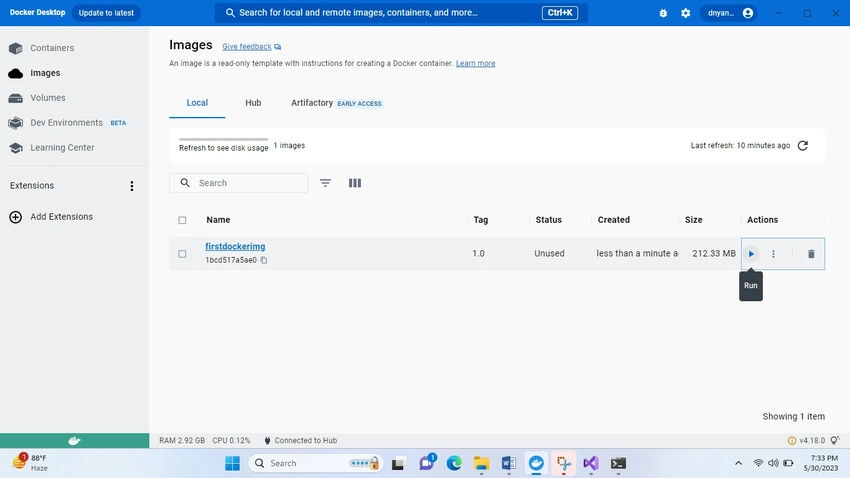
Task: Click the disk usage progress bar
Action: pos(223,139)
